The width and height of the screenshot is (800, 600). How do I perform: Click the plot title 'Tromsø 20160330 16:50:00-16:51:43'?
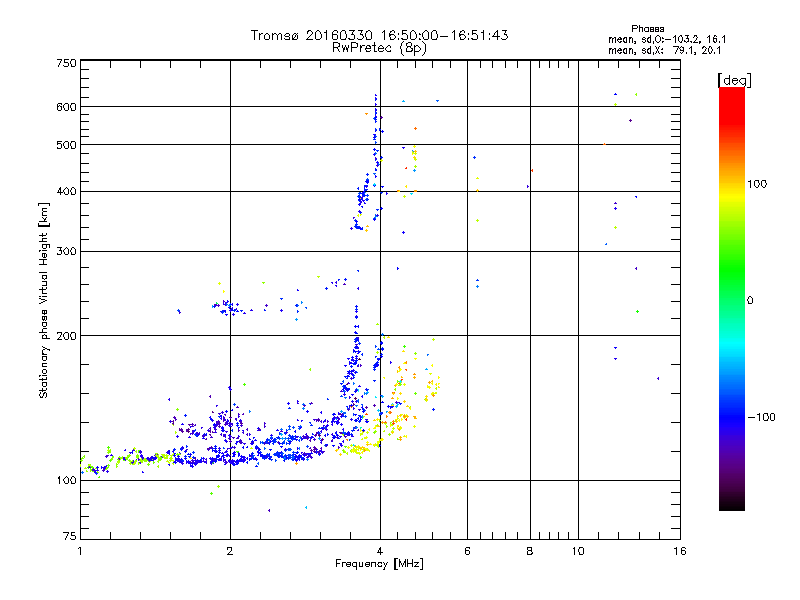click(380, 35)
